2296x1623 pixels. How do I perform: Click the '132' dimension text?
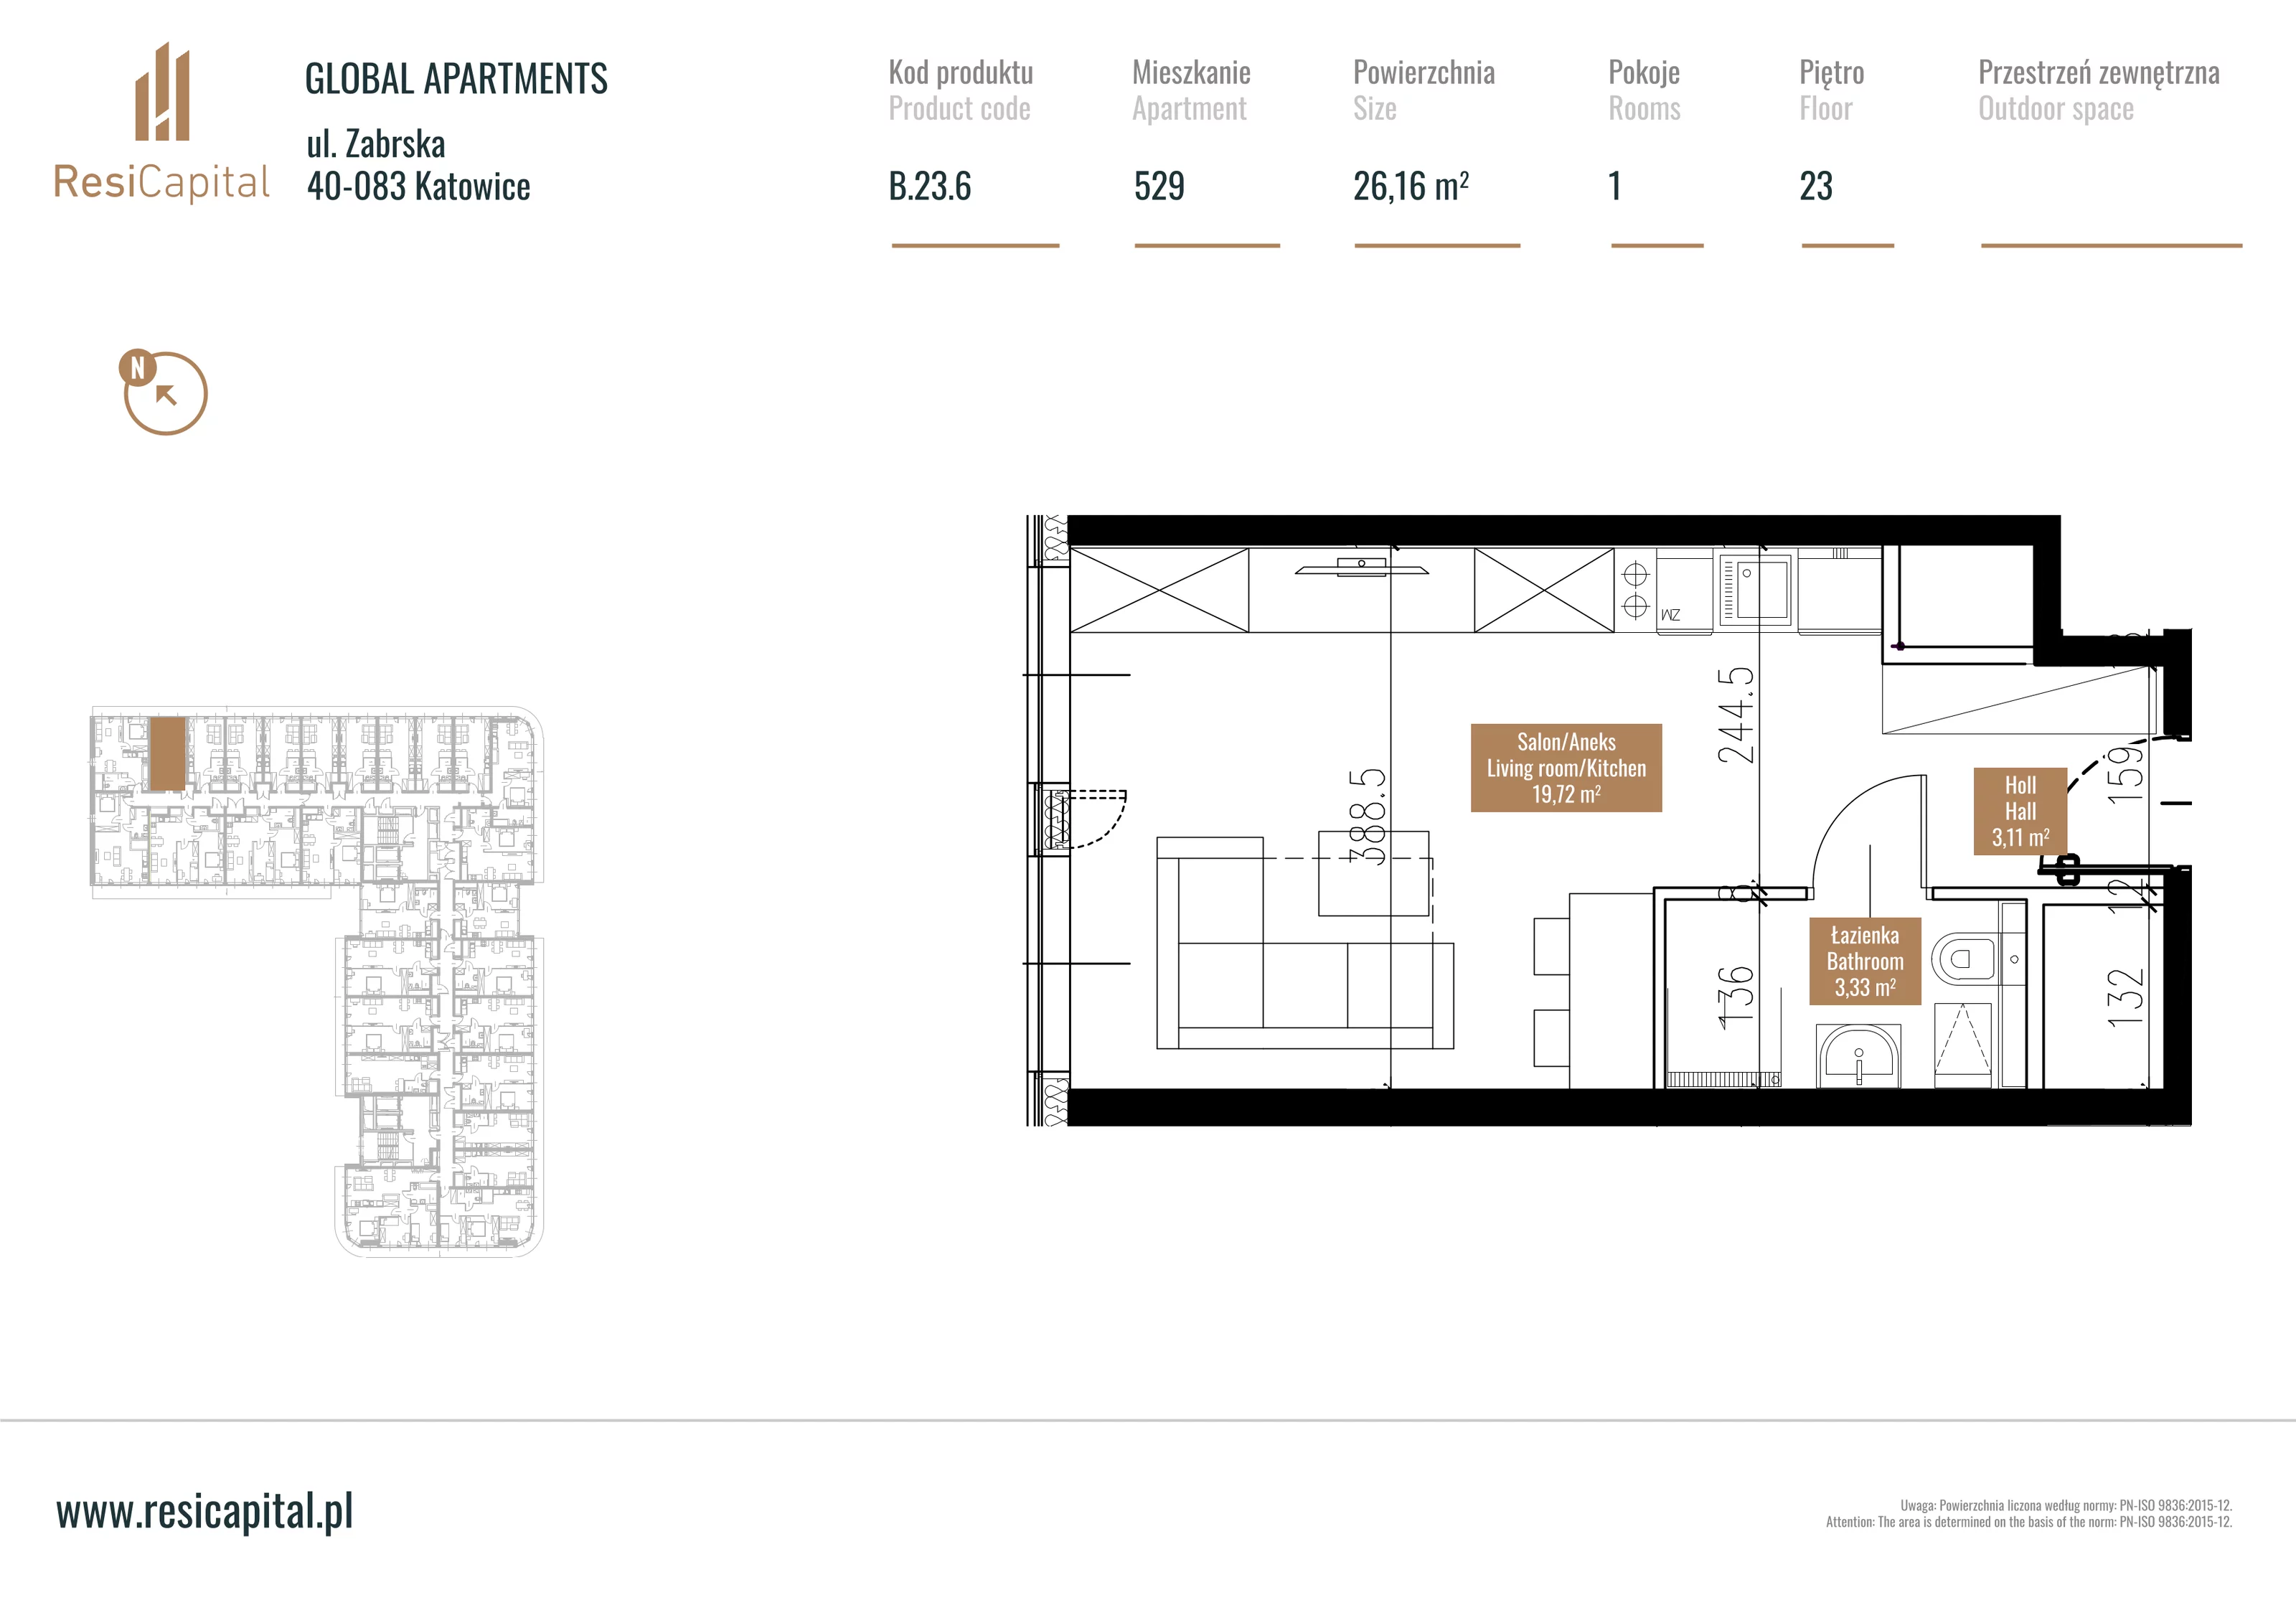coord(2126,997)
